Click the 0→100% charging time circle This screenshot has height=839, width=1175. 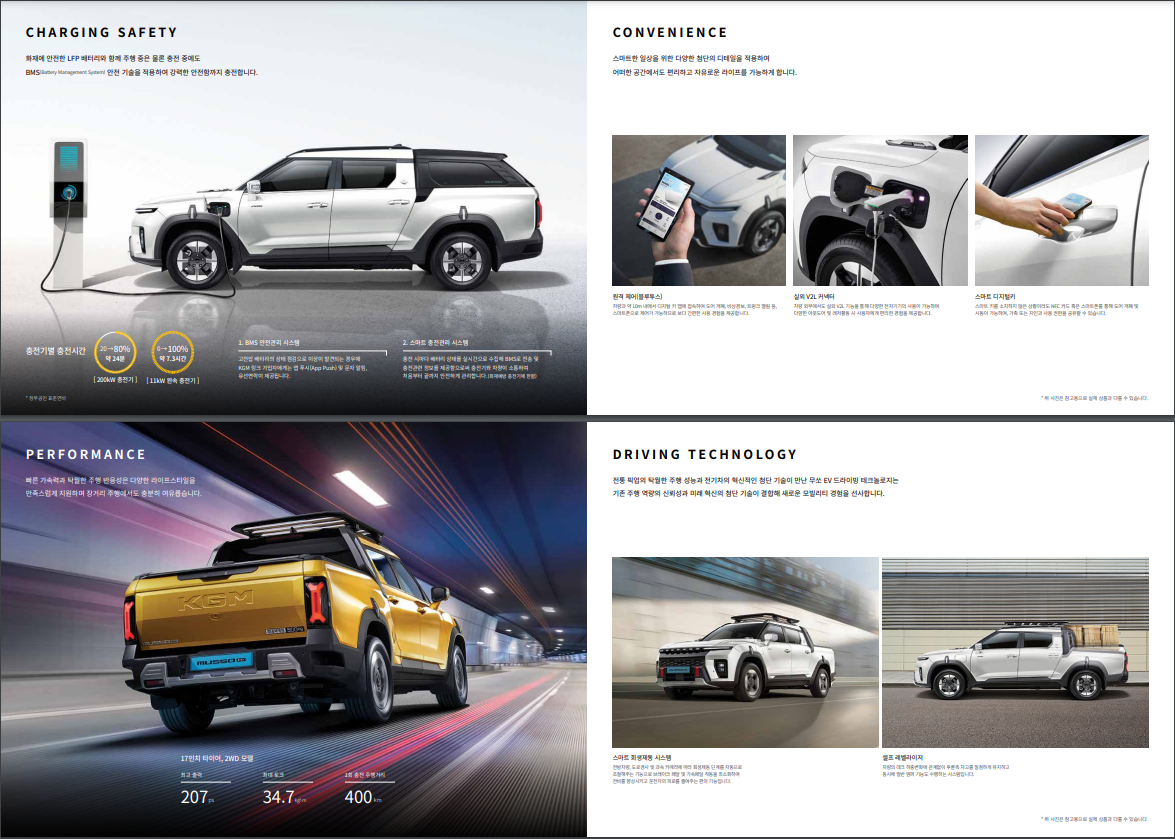pos(172,352)
